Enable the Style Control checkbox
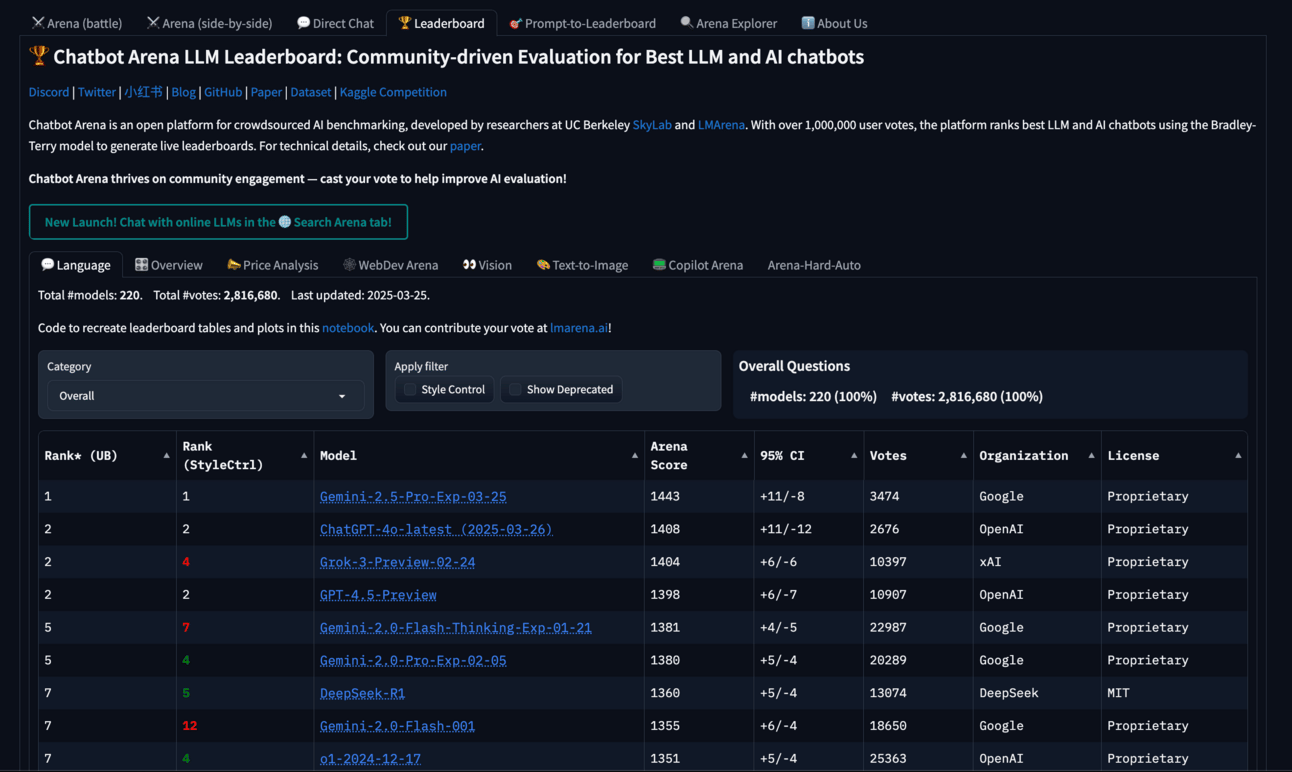The height and width of the screenshot is (772, 1292). point(410,390)
